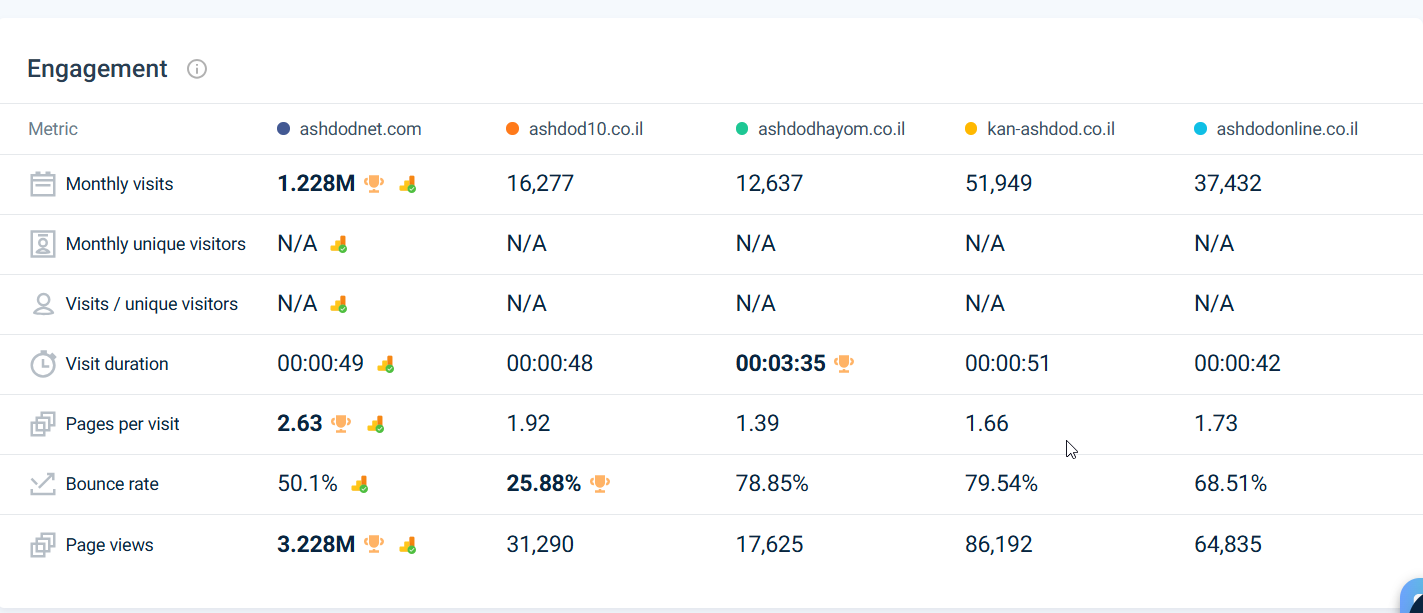Viewport: 1423px width, 613px height.
Task: Click the trophy icon beside 2.63
Action: click(x=341, y=424)
